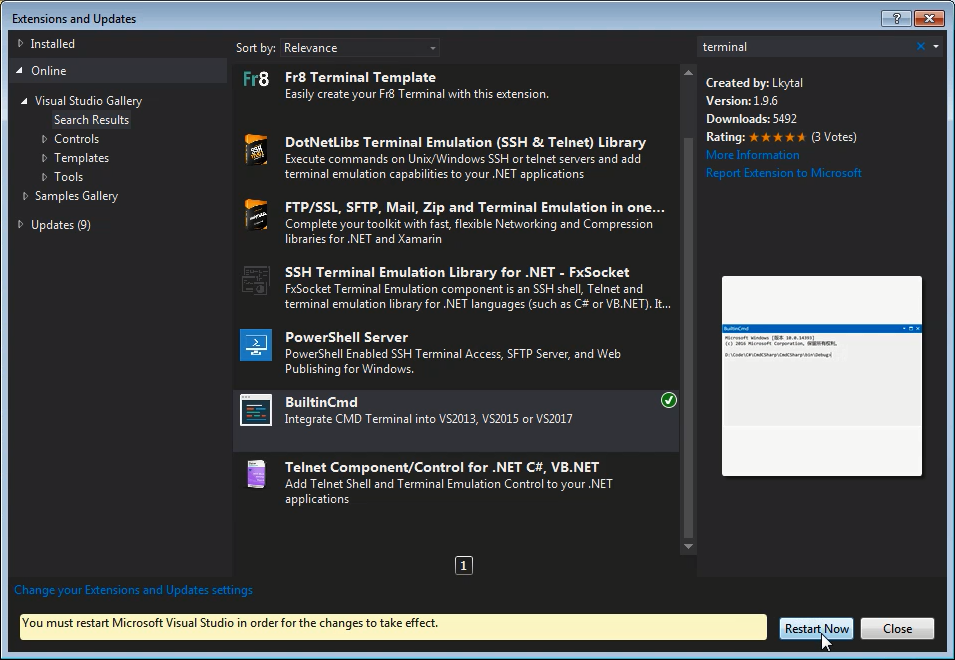Click the SSH Terminal Emulation FxSocket icon

pos(256,280)
